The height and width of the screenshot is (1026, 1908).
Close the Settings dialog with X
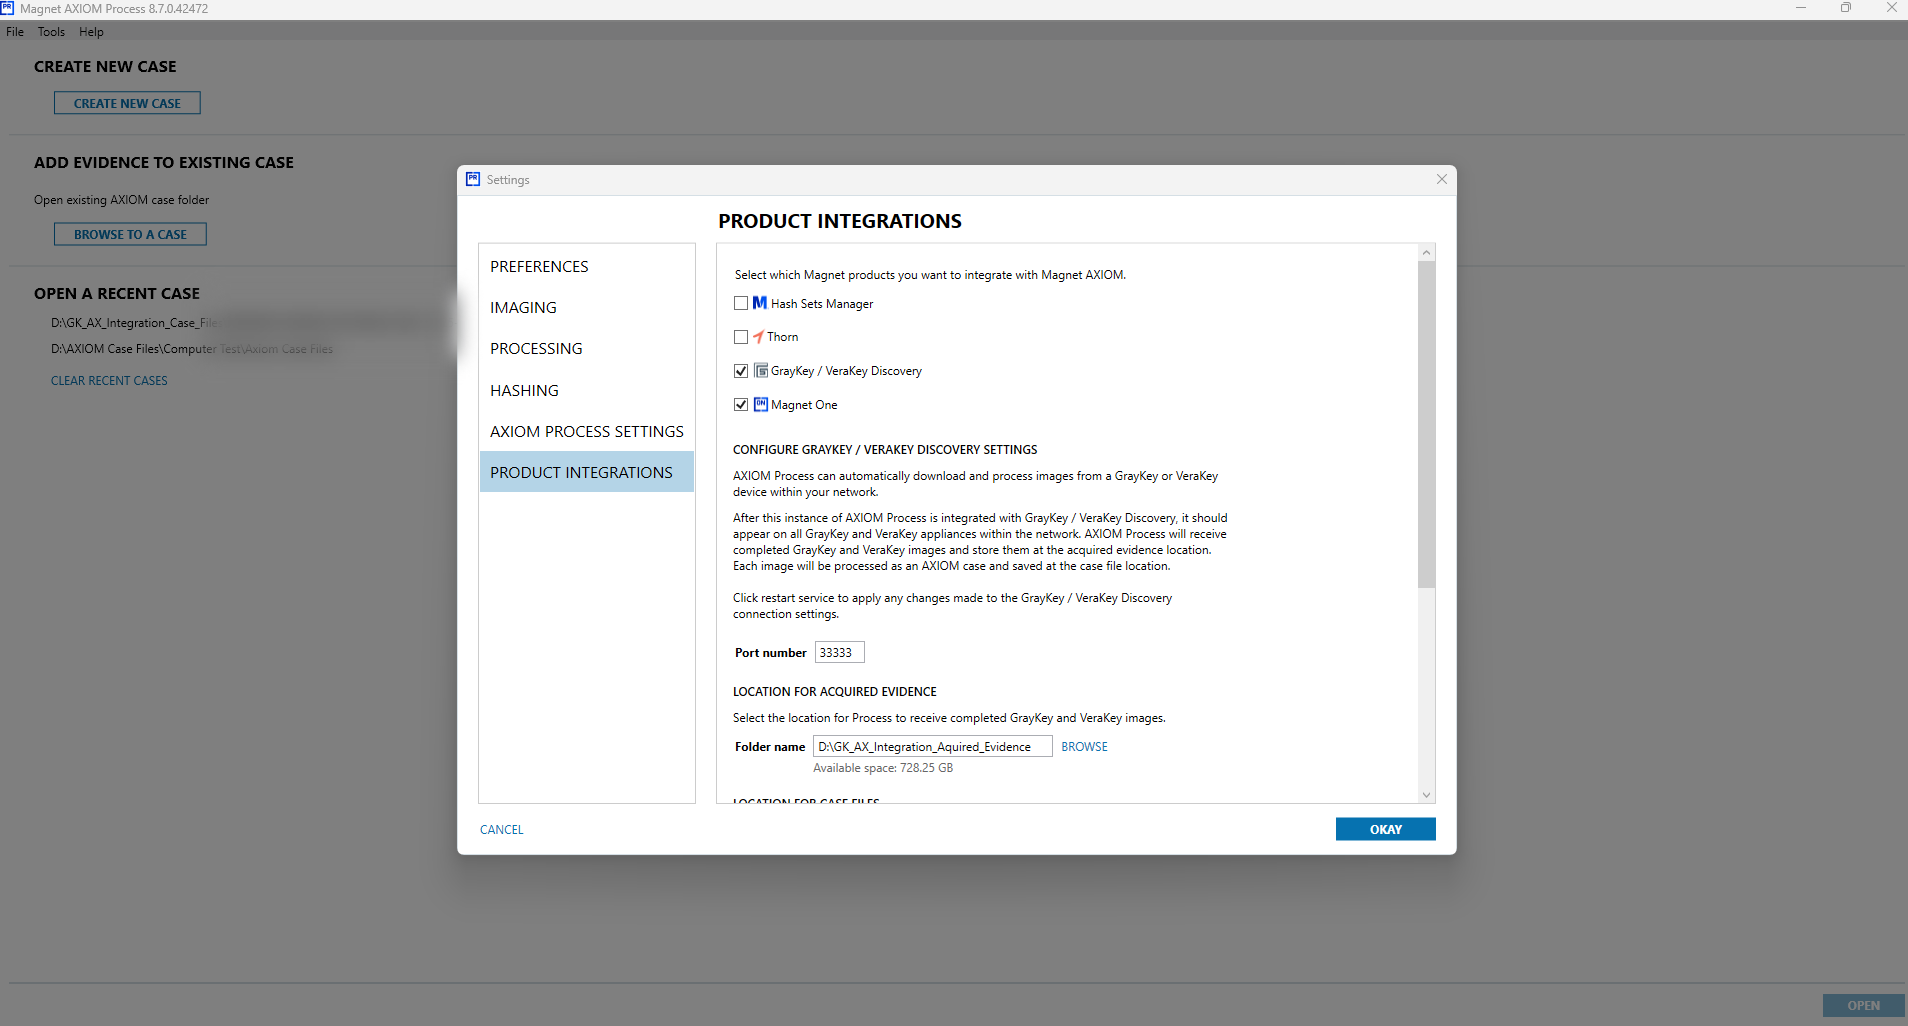(x=1441, y=179)
